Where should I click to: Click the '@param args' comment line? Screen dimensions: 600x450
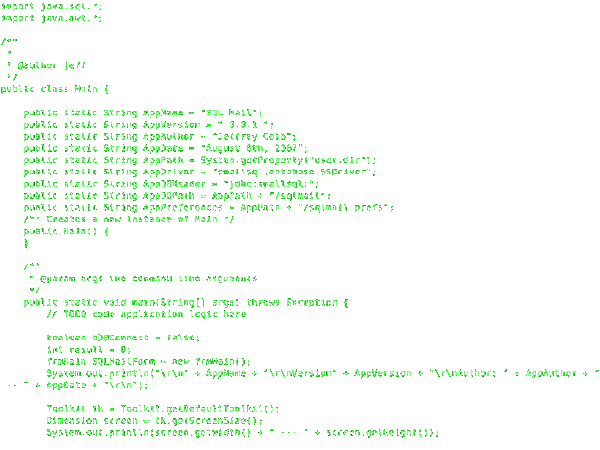click(143, 279)
